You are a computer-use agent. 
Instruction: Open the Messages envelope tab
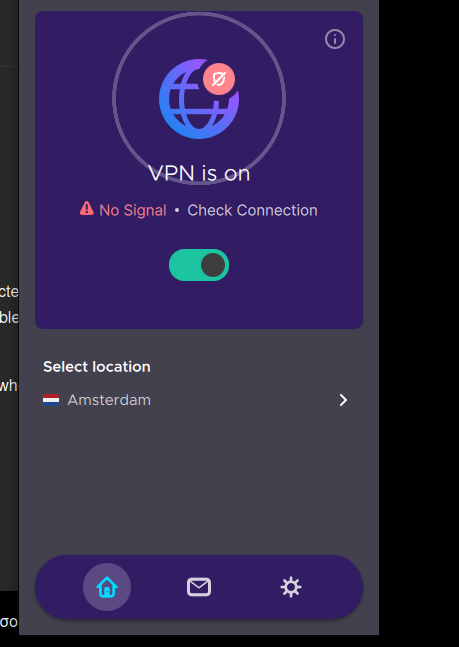click(199, 587)
